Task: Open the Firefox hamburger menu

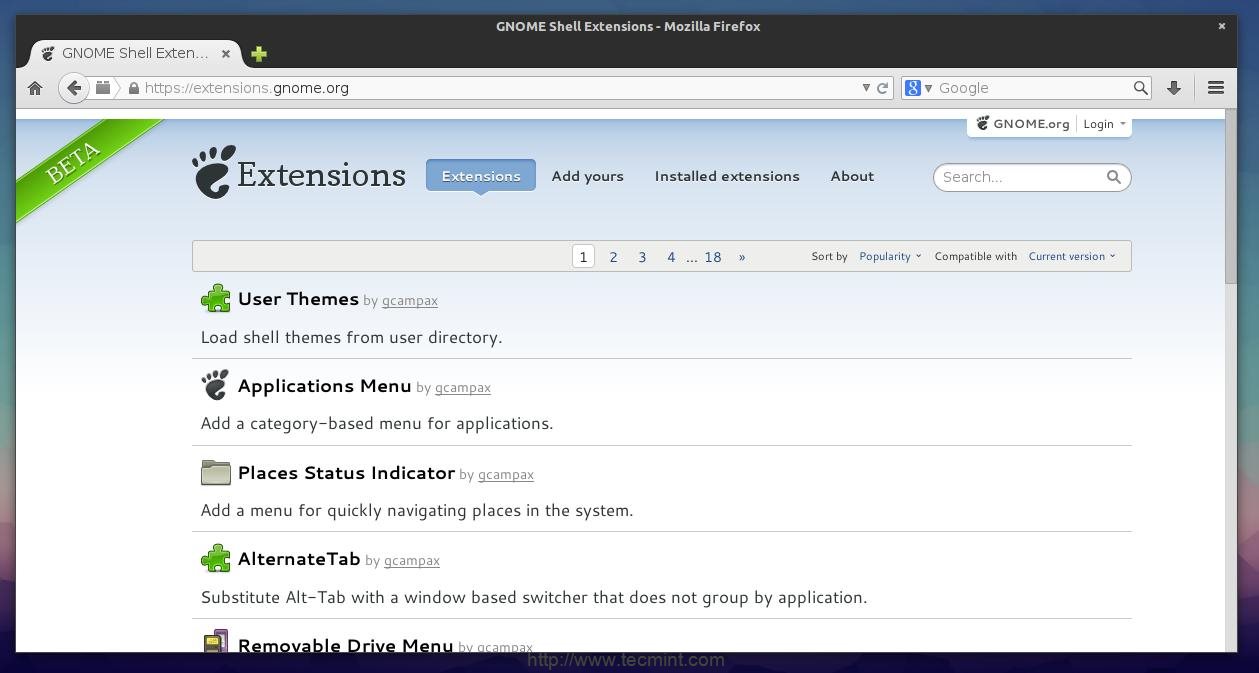Action: (1216, 88)
